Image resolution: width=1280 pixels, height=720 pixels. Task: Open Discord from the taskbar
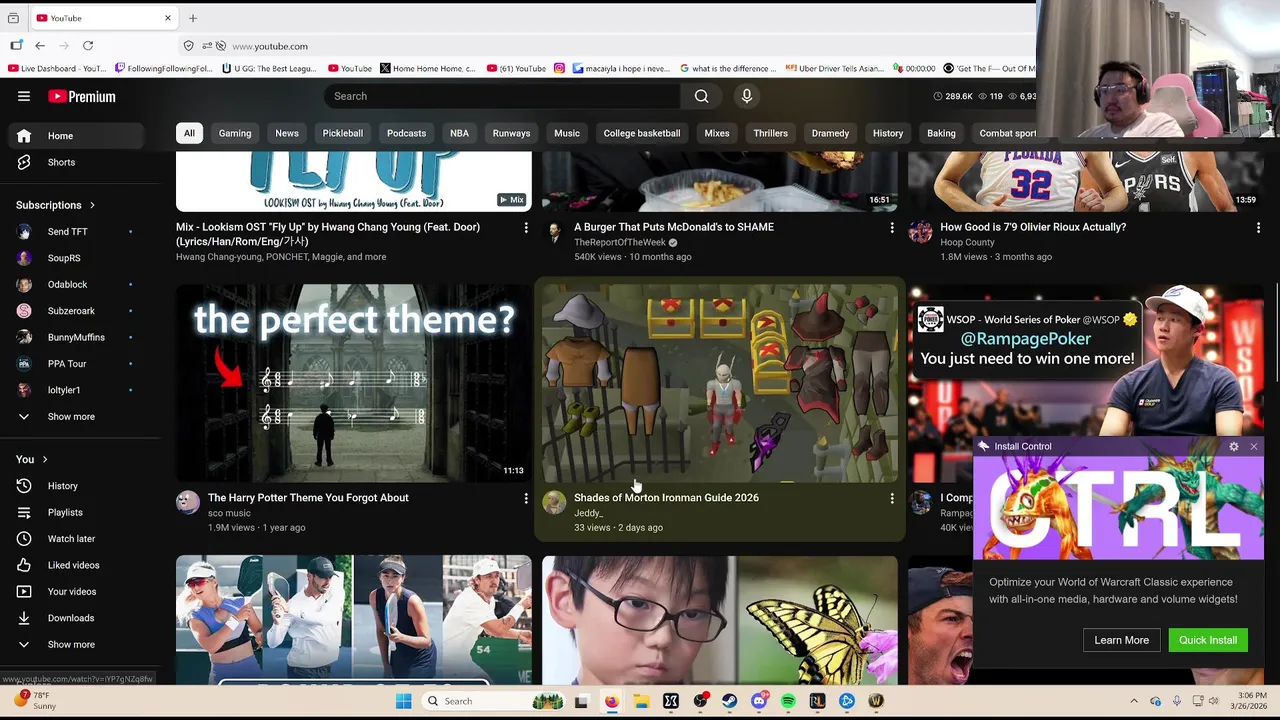[759, 701]
